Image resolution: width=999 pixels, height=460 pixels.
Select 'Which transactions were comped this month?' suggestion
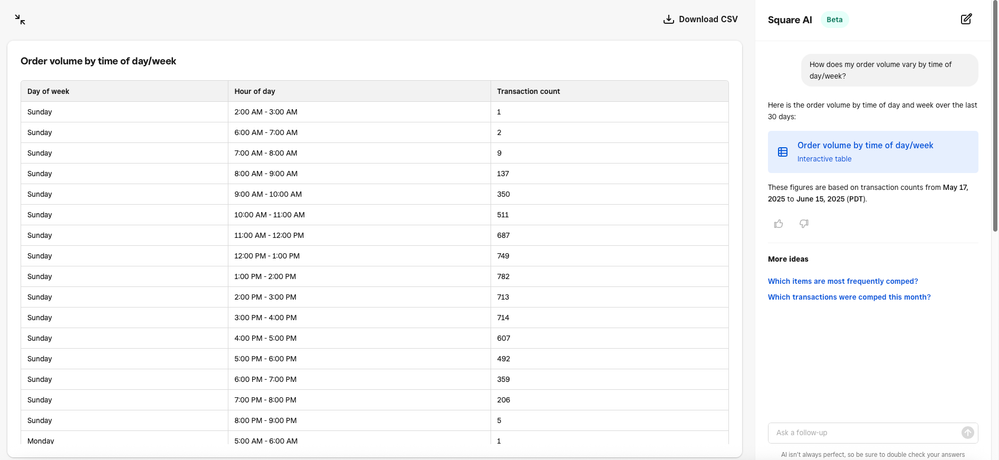(x=849, y=297)
